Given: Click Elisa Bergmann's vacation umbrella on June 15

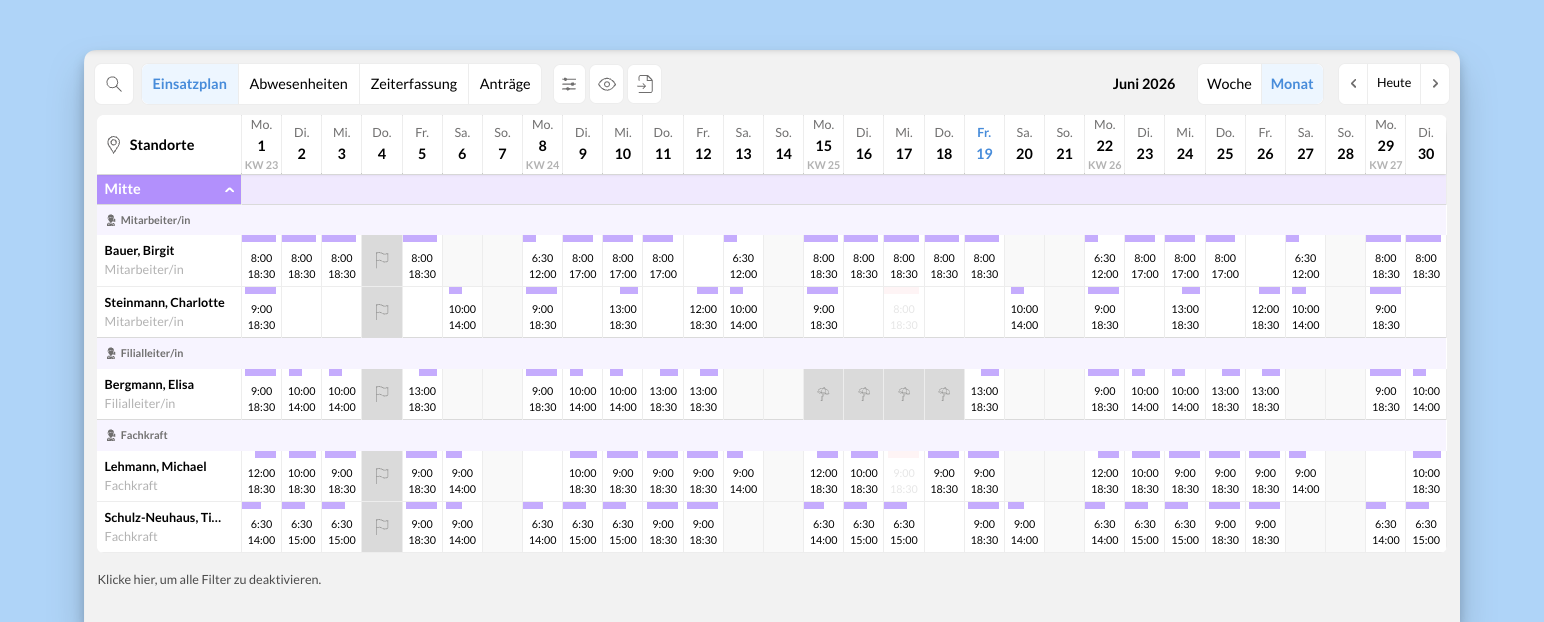Looking at the screenshot, I should (824, 394).
